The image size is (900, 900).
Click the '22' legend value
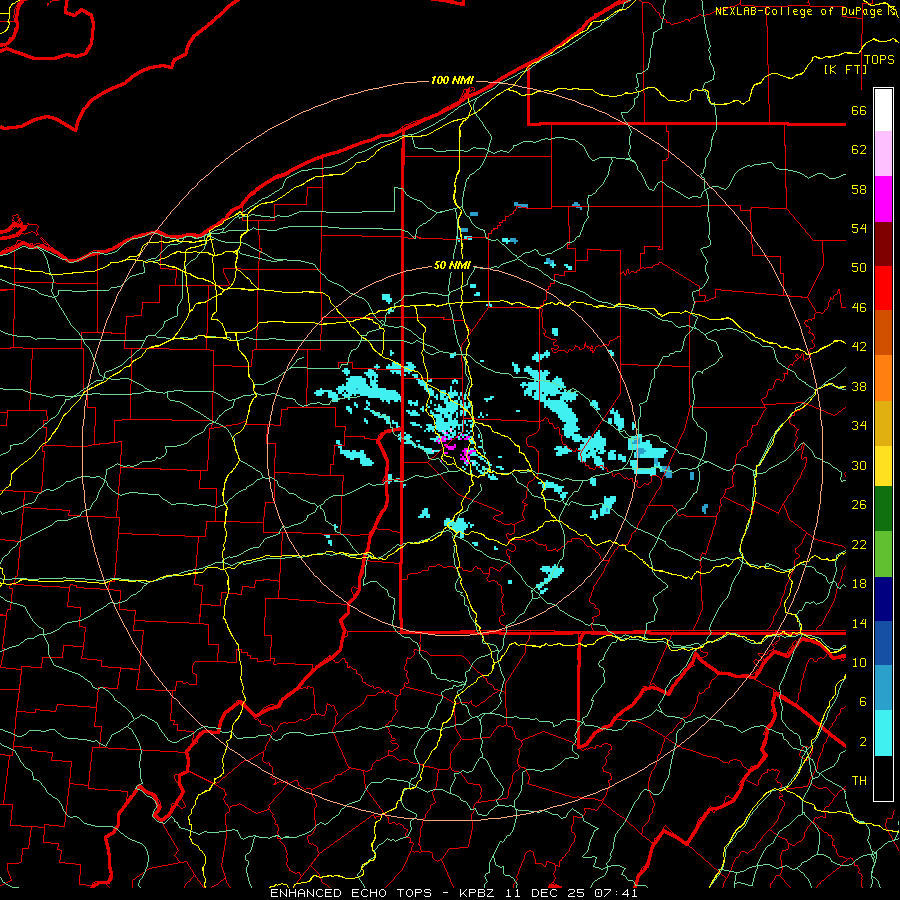(859, 544)
